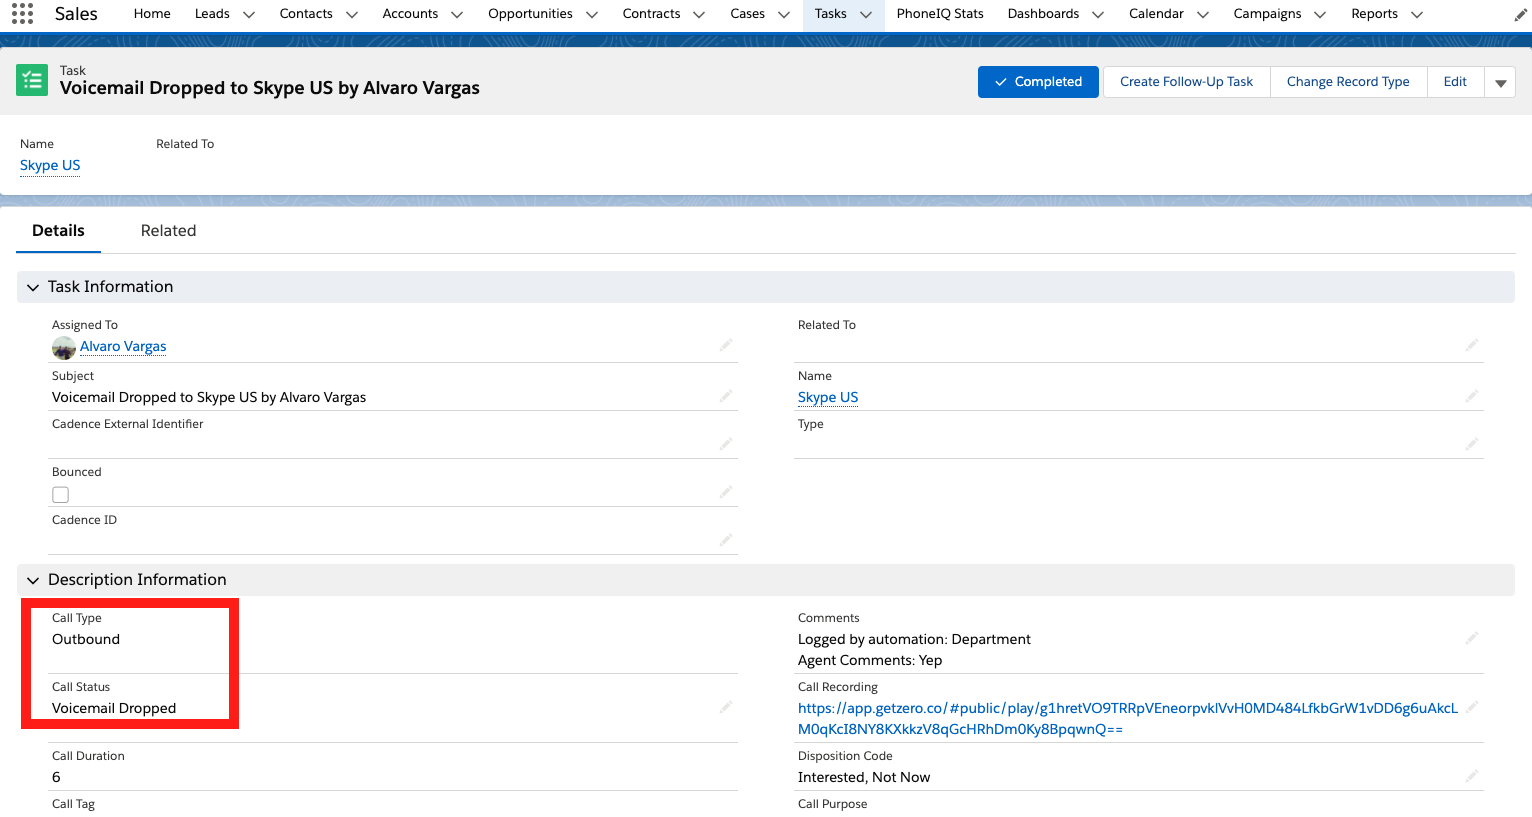Viewport: 1532px width, 817px height.
Task: Open the Contacts navigation item
Action: tap(306, 14)
